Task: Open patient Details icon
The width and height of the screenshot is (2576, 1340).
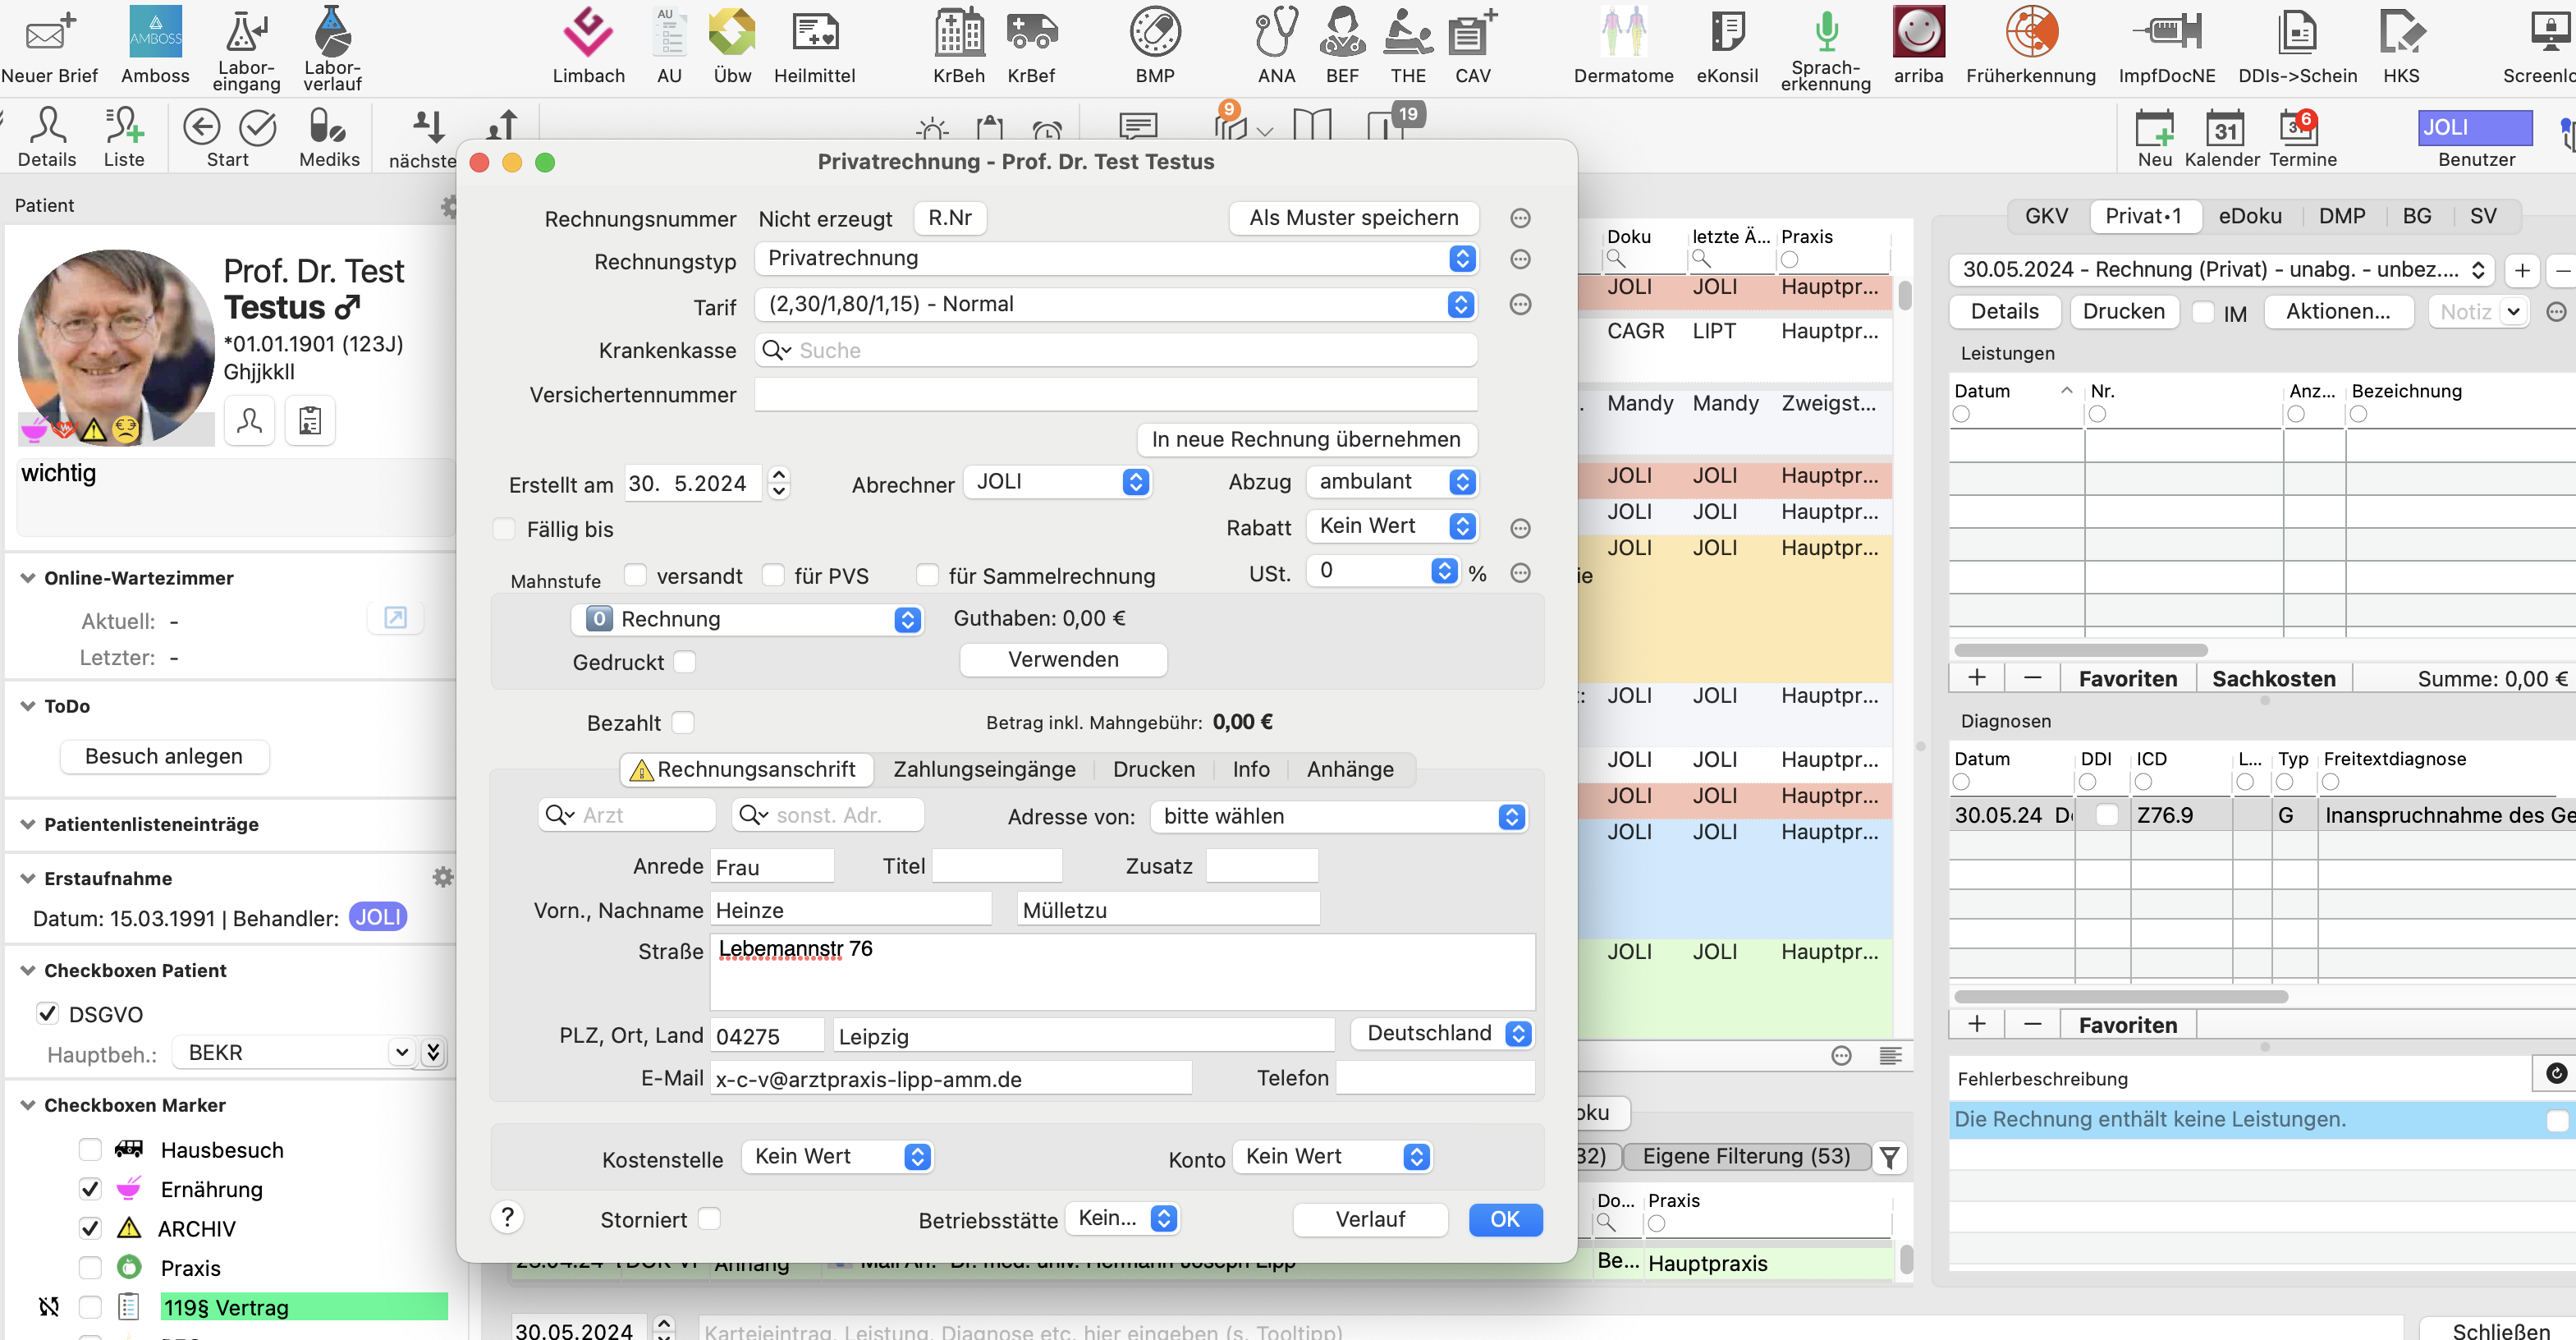Action: [47, 138]
